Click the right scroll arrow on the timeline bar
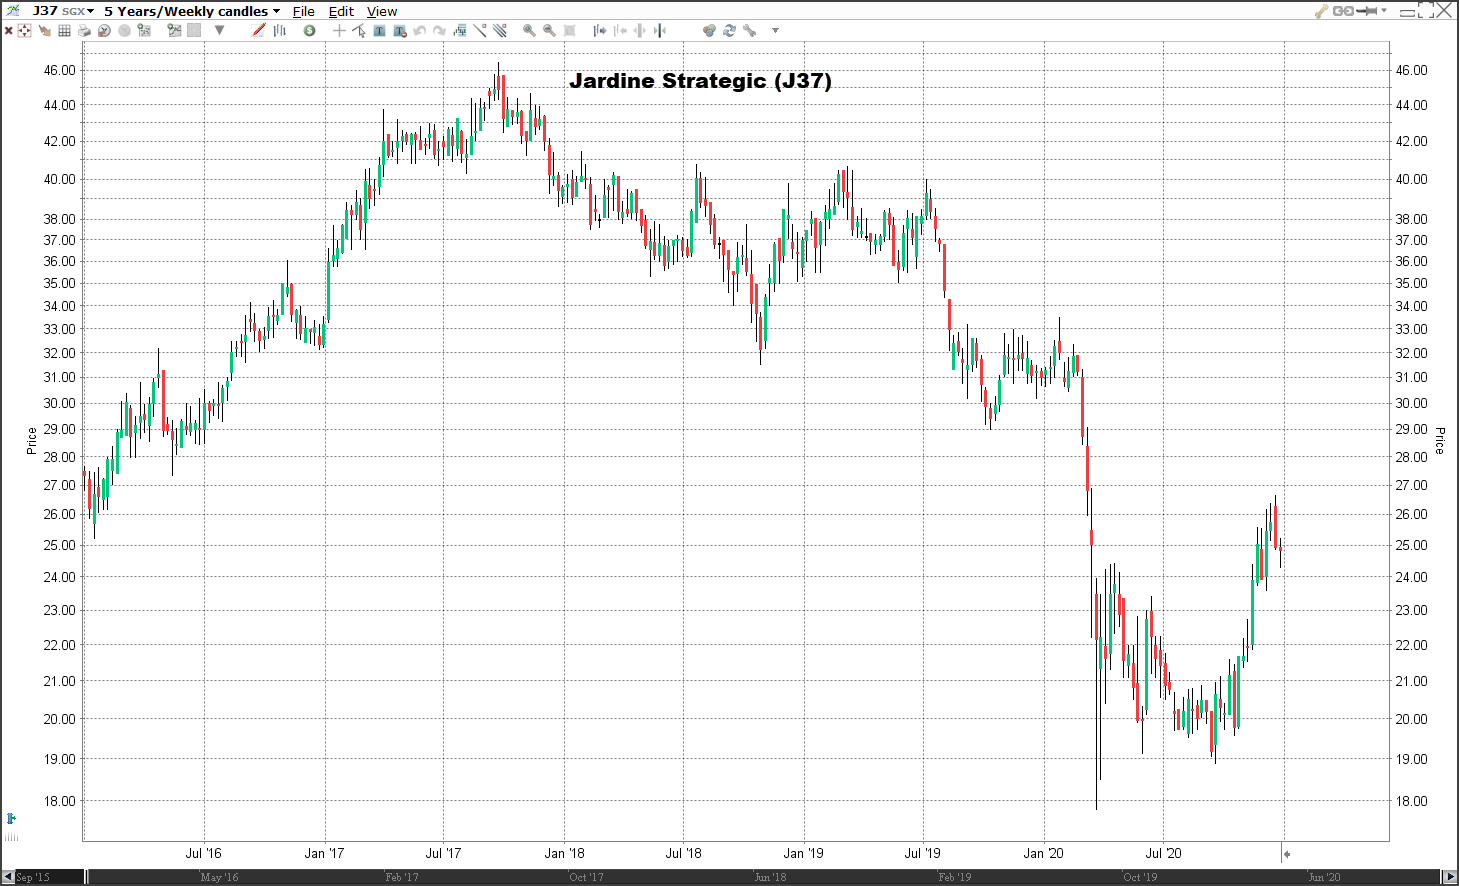1459x886 pixels. [x=1450, y=877]
